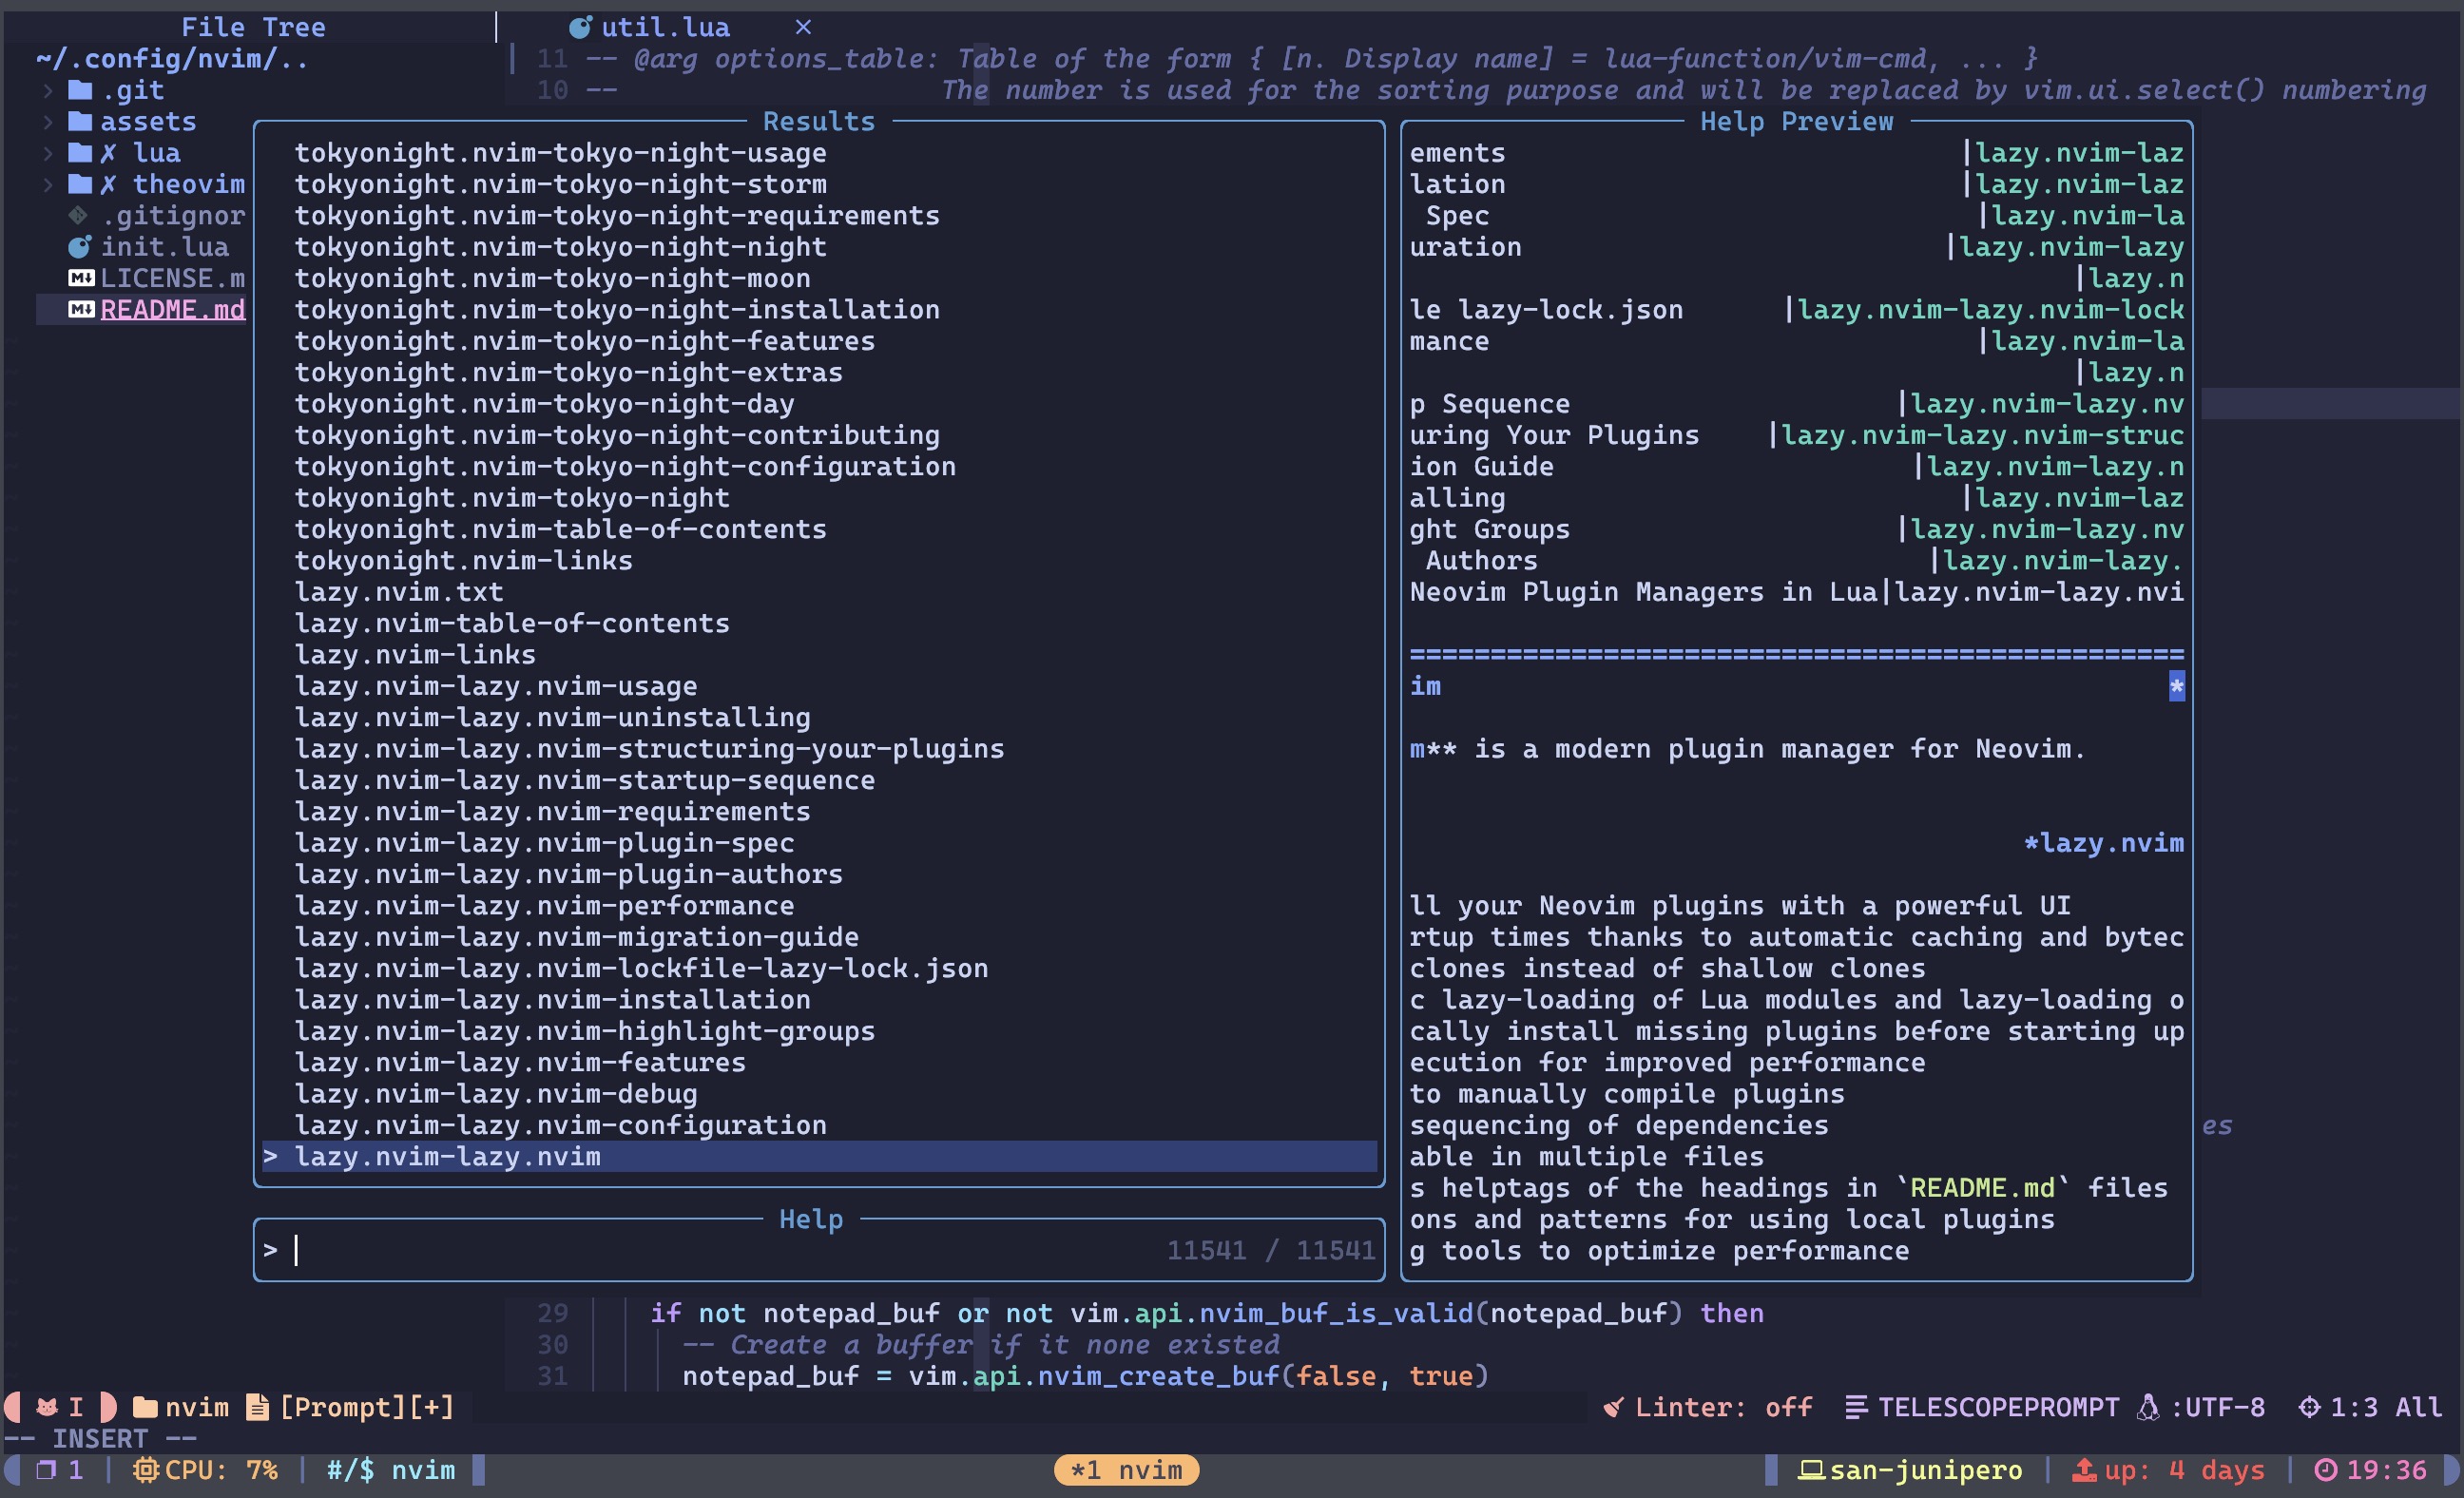The width and height of the screenshot is (2464, 1498).
Task: Follow the lazy.nvim-lazy.nvim-lock tag link
Action: coord(1991,310)
